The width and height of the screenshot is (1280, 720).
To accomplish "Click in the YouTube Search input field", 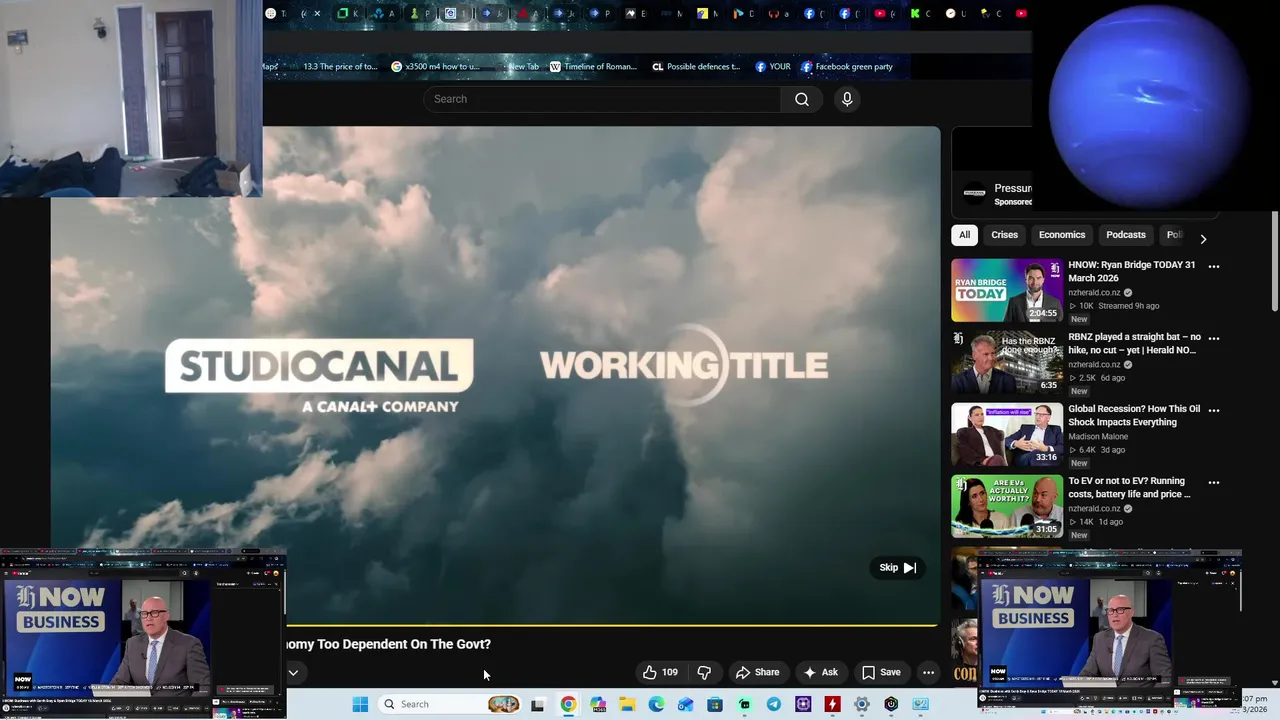I will (x=602, y=99).
